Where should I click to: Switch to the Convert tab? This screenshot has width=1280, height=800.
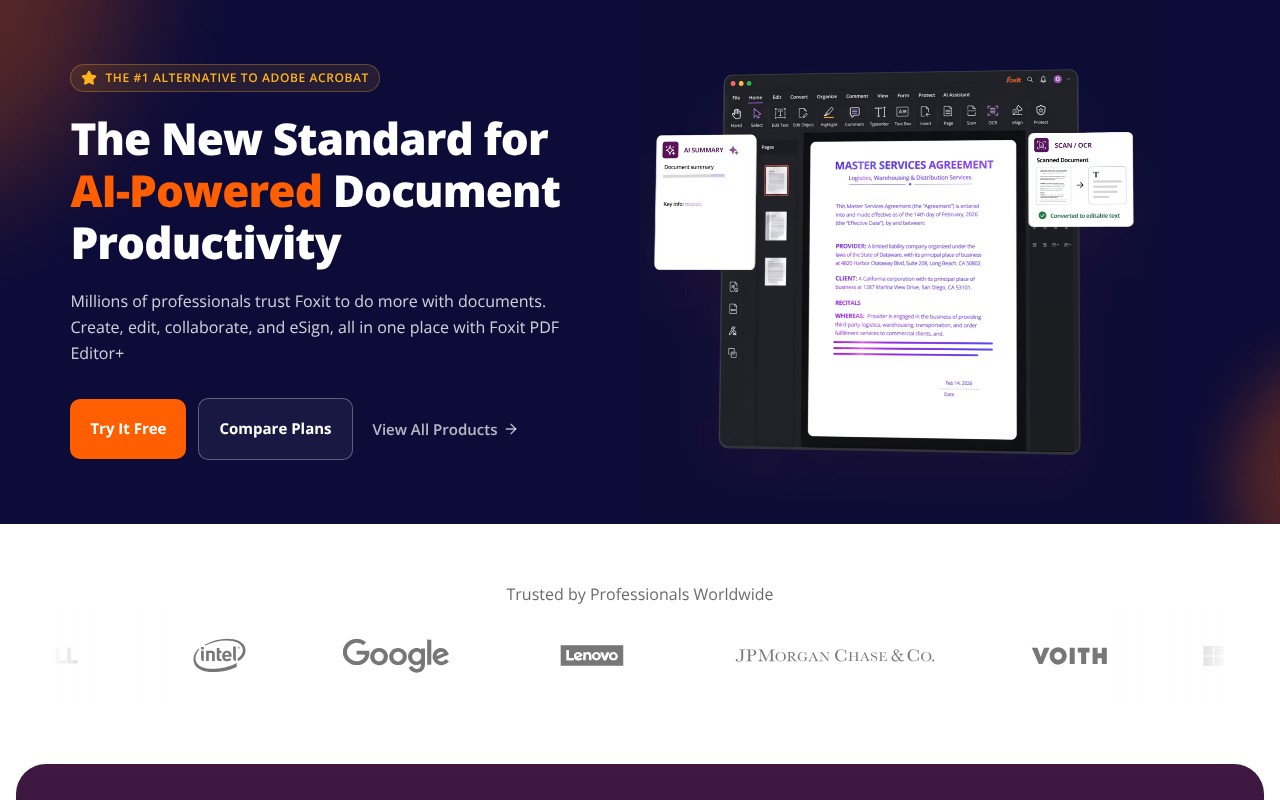point(799,97)
